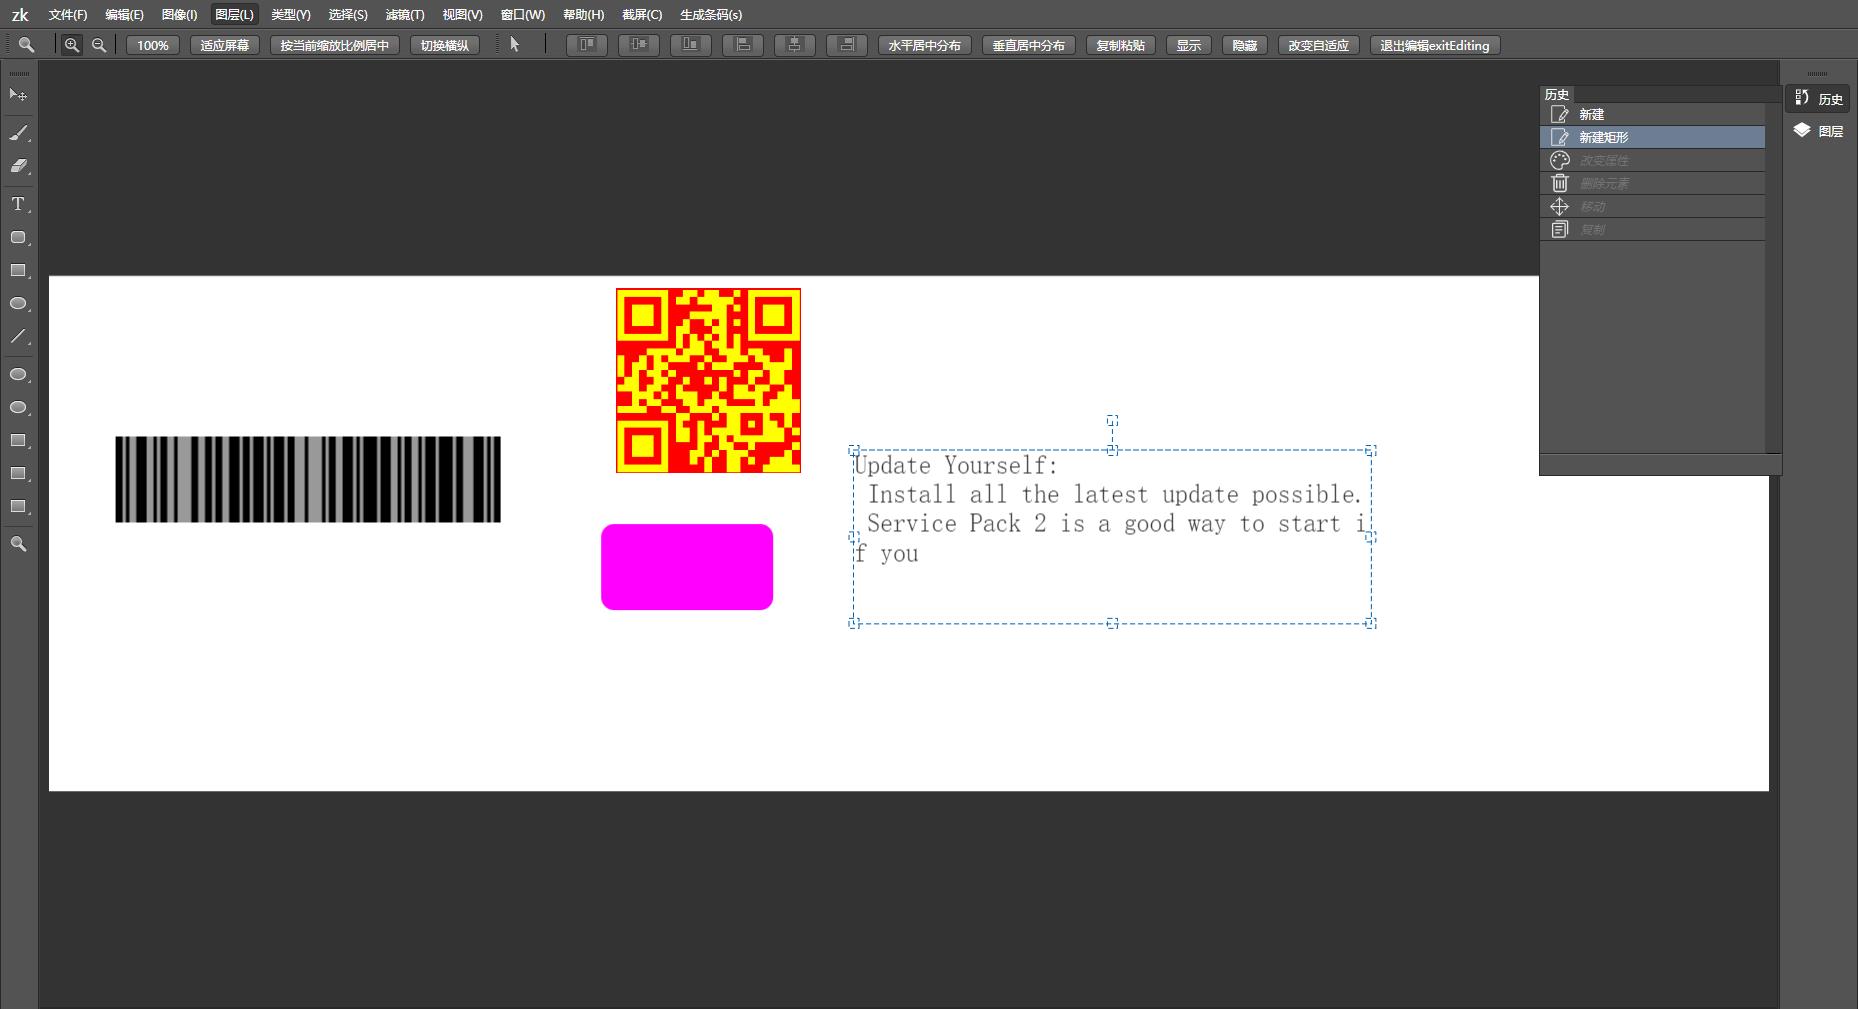Click the 隐藏 hide button
The image size is (1858, 1009).
[1245, 45]
